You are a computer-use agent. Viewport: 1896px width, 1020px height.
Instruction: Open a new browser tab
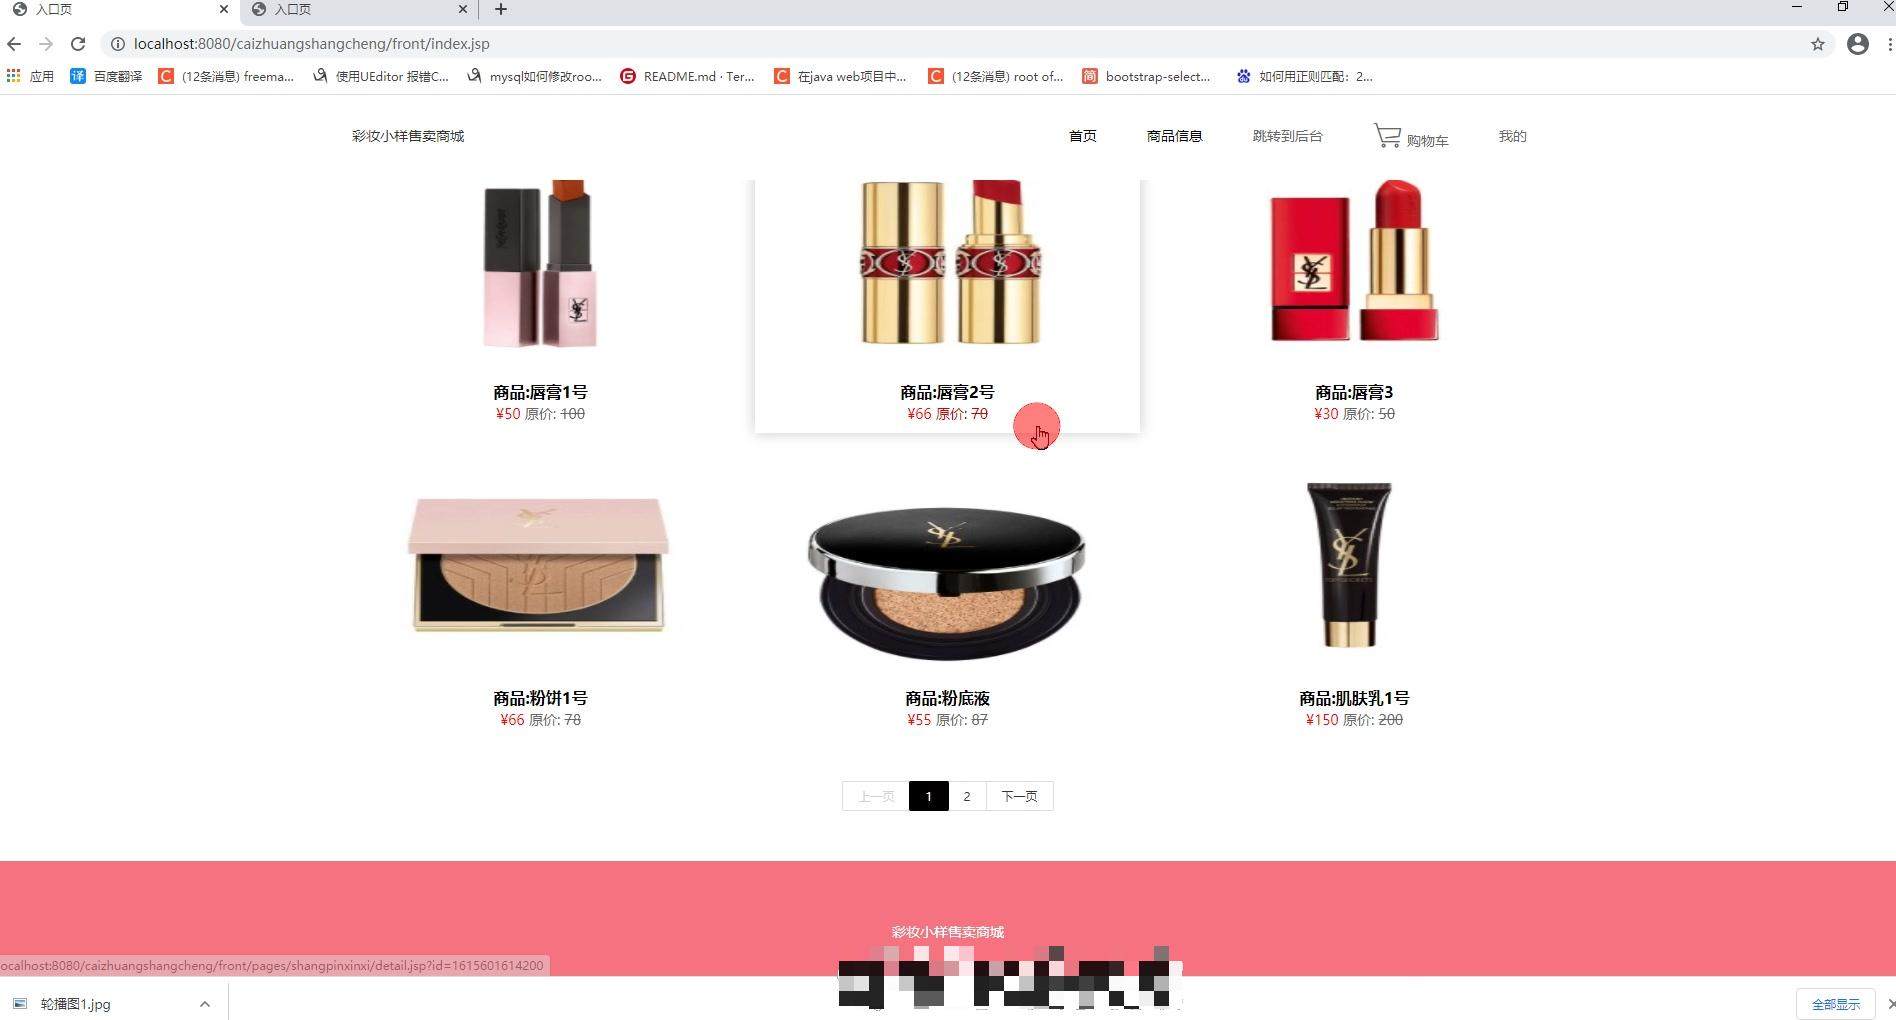click(501, 10)
